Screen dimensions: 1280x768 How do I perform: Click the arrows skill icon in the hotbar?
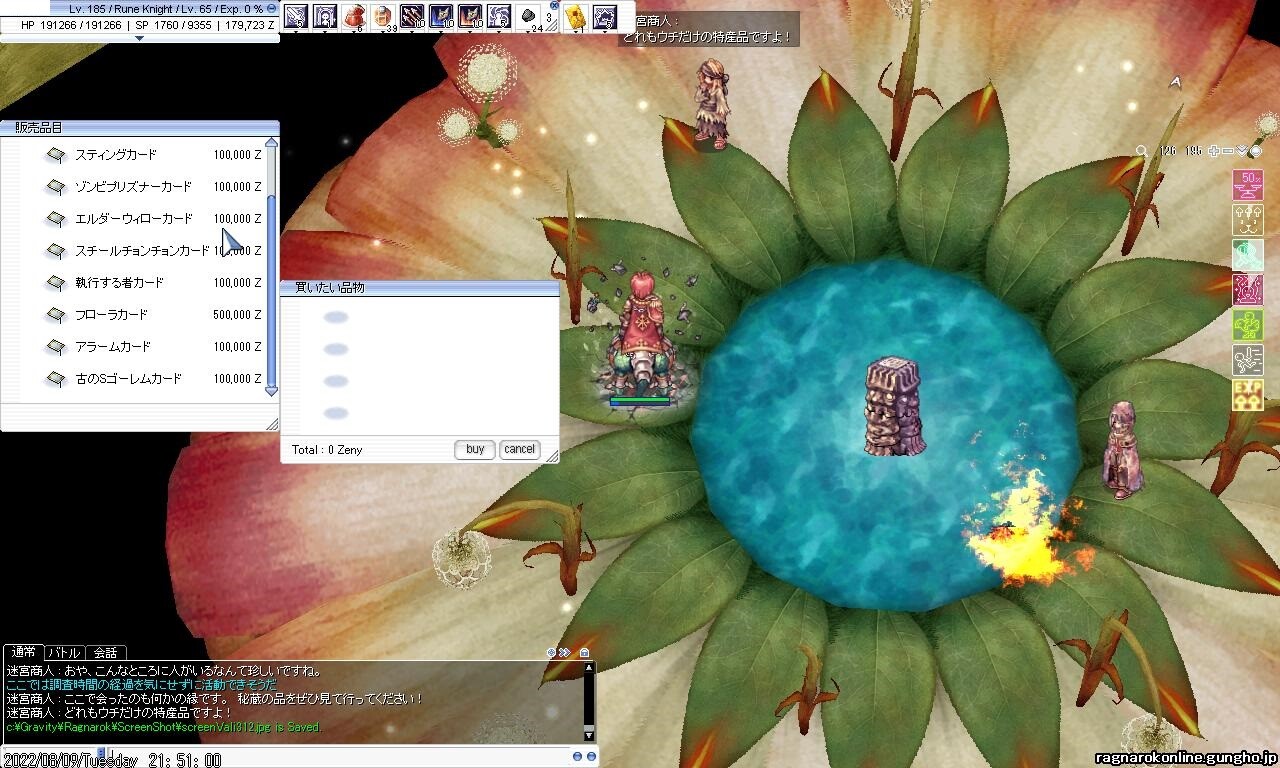coord(412,15)
